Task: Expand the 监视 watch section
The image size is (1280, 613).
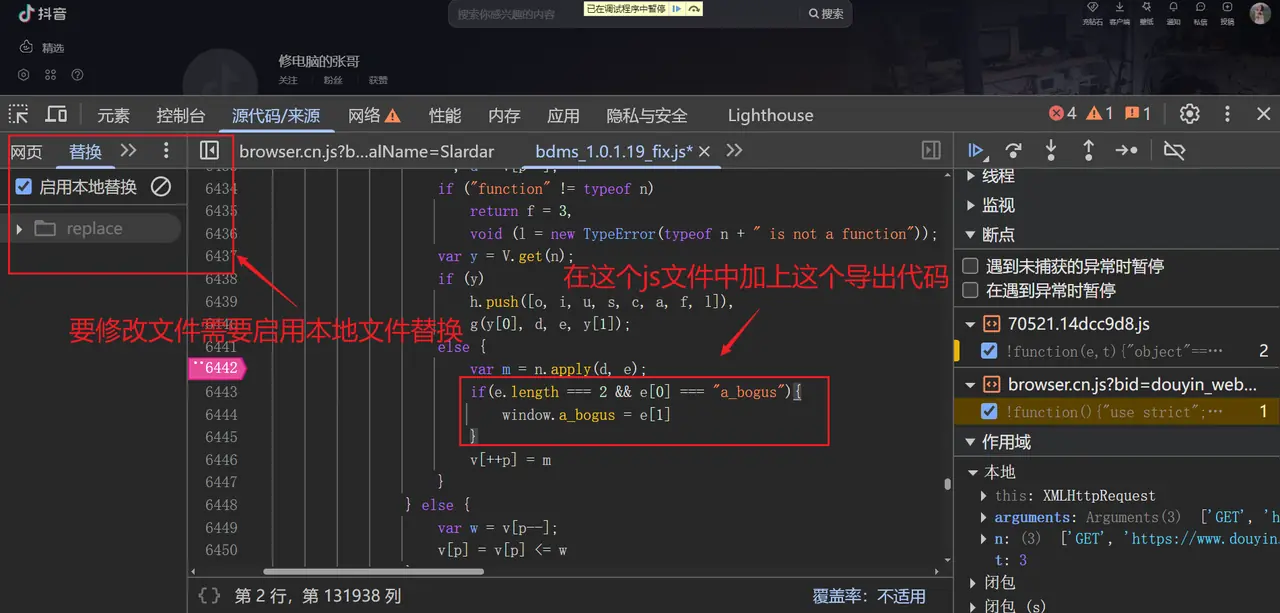Action: [969, 205]
